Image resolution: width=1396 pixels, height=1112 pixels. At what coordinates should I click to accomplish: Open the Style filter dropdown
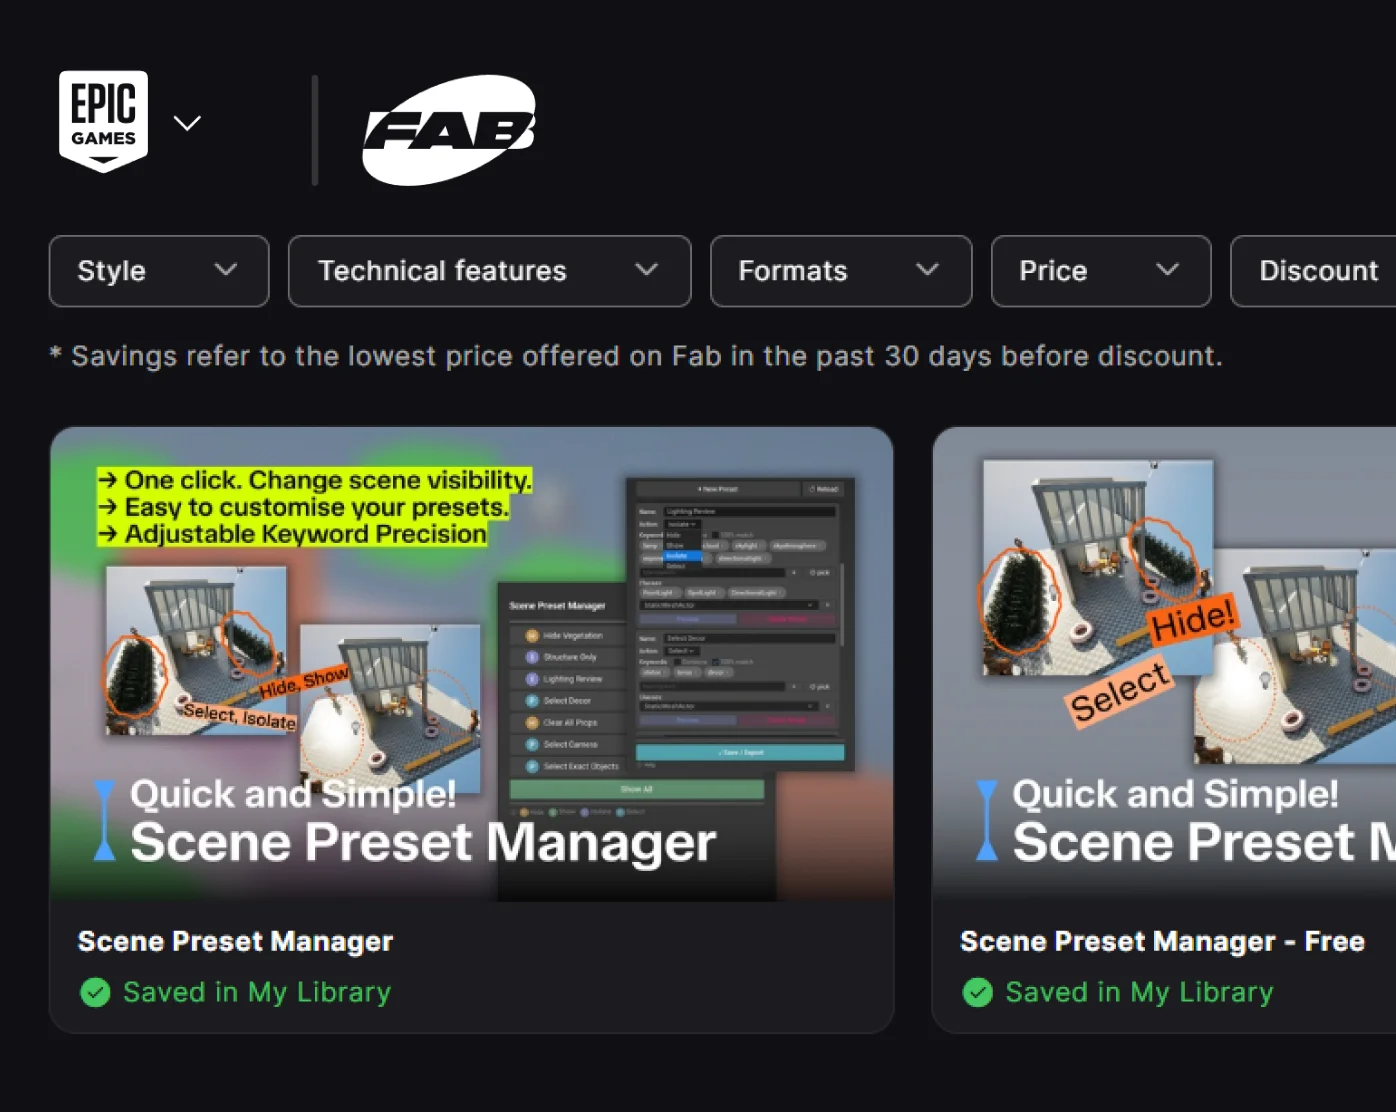tap(159, 271)
